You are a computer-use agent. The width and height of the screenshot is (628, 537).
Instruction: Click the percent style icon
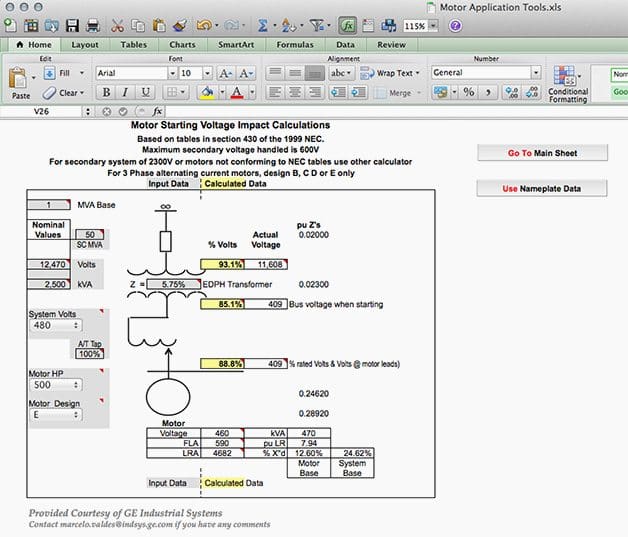[x=468, y=92]
